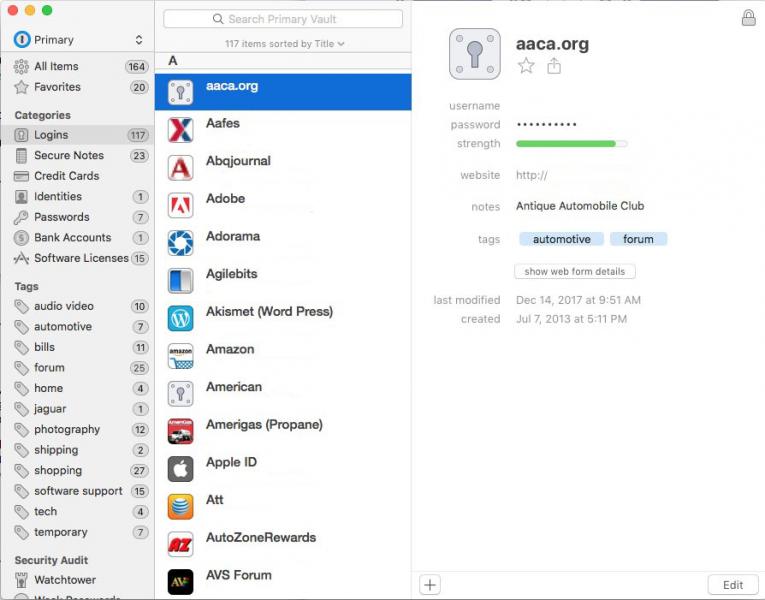The height and width of the screenshot is (600, 765).
Task: Select the Logins category
Action: (78, 135)
